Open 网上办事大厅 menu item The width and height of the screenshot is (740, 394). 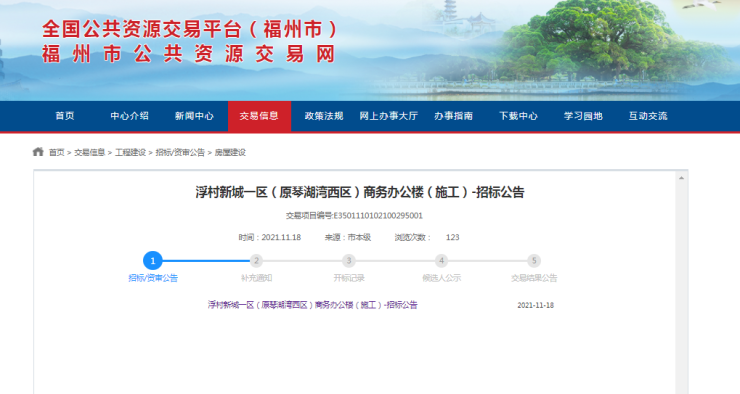[388, 116]
